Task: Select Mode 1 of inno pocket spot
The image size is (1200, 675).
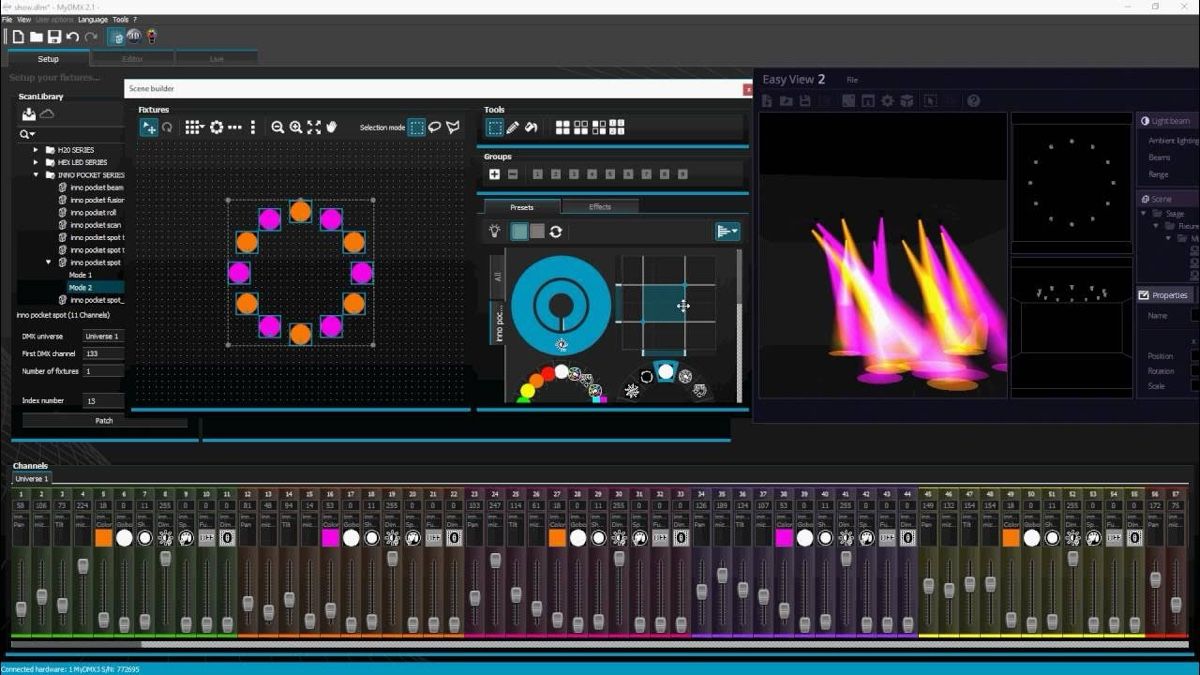Action: tap(80, 275)
